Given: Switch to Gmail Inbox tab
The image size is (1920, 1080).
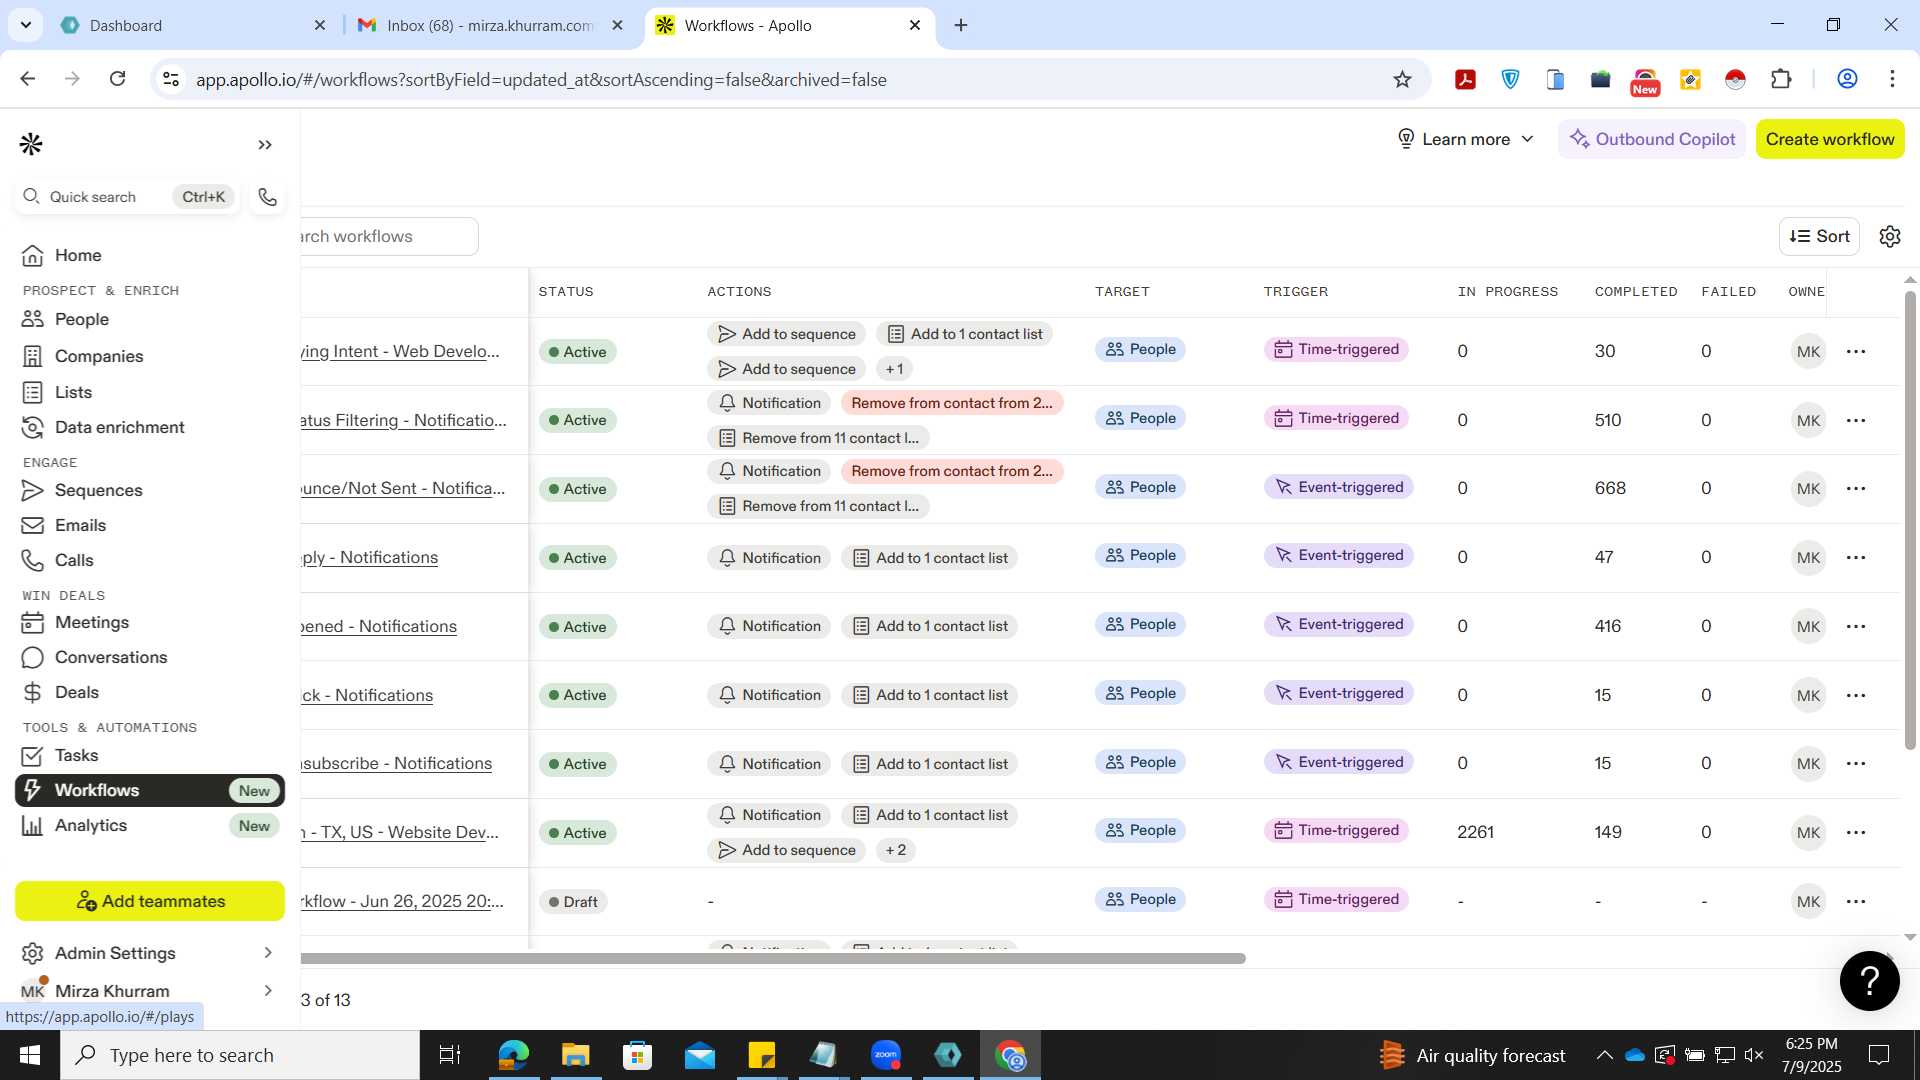Looking at the screenshot, I should coord(490,25).
